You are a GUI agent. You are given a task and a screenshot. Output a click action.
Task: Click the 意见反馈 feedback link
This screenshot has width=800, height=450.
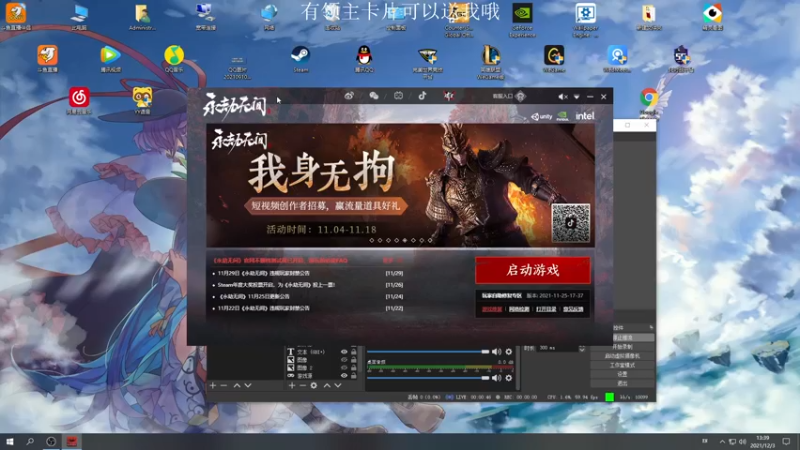coord(573,309)
